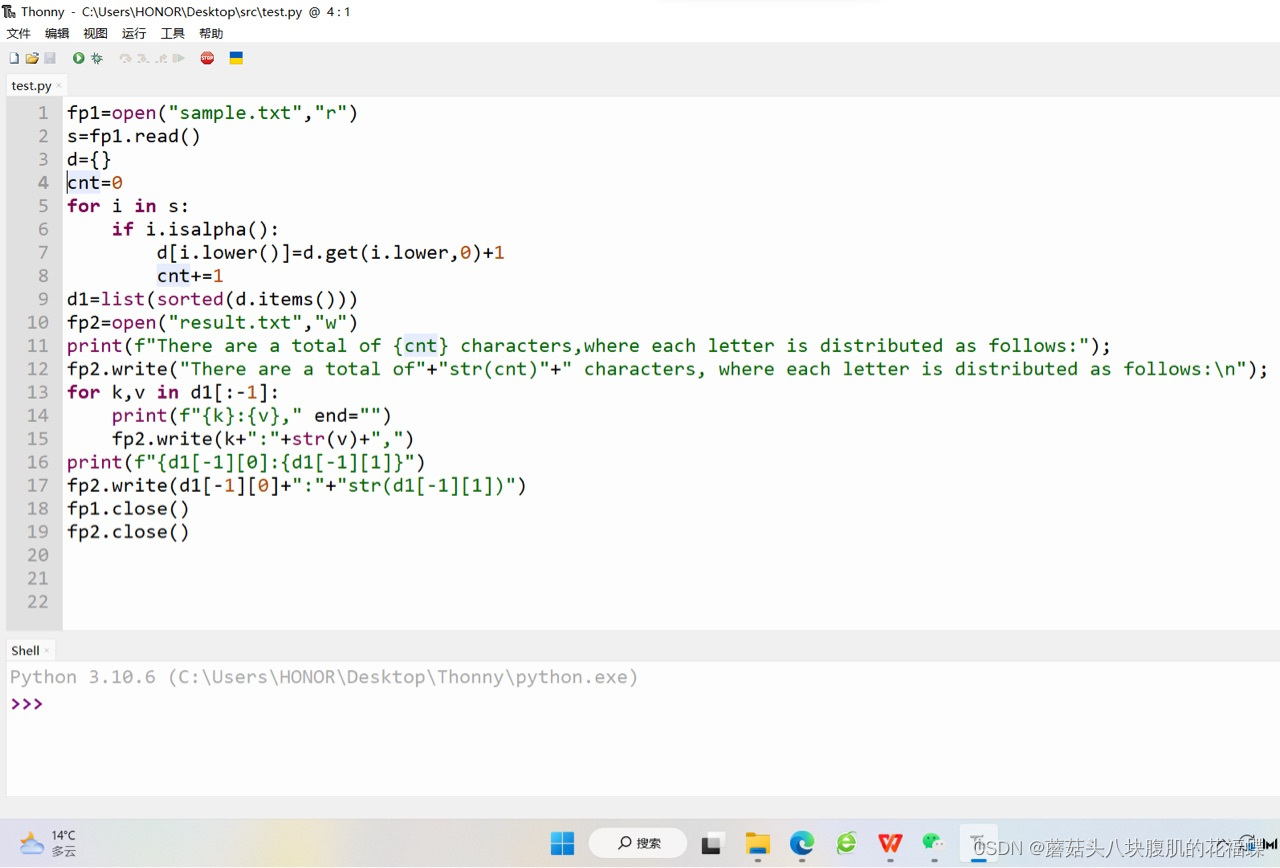Stop the backend with red STOP icon
Screen dimensions: 1280x868
coord(207,58)
